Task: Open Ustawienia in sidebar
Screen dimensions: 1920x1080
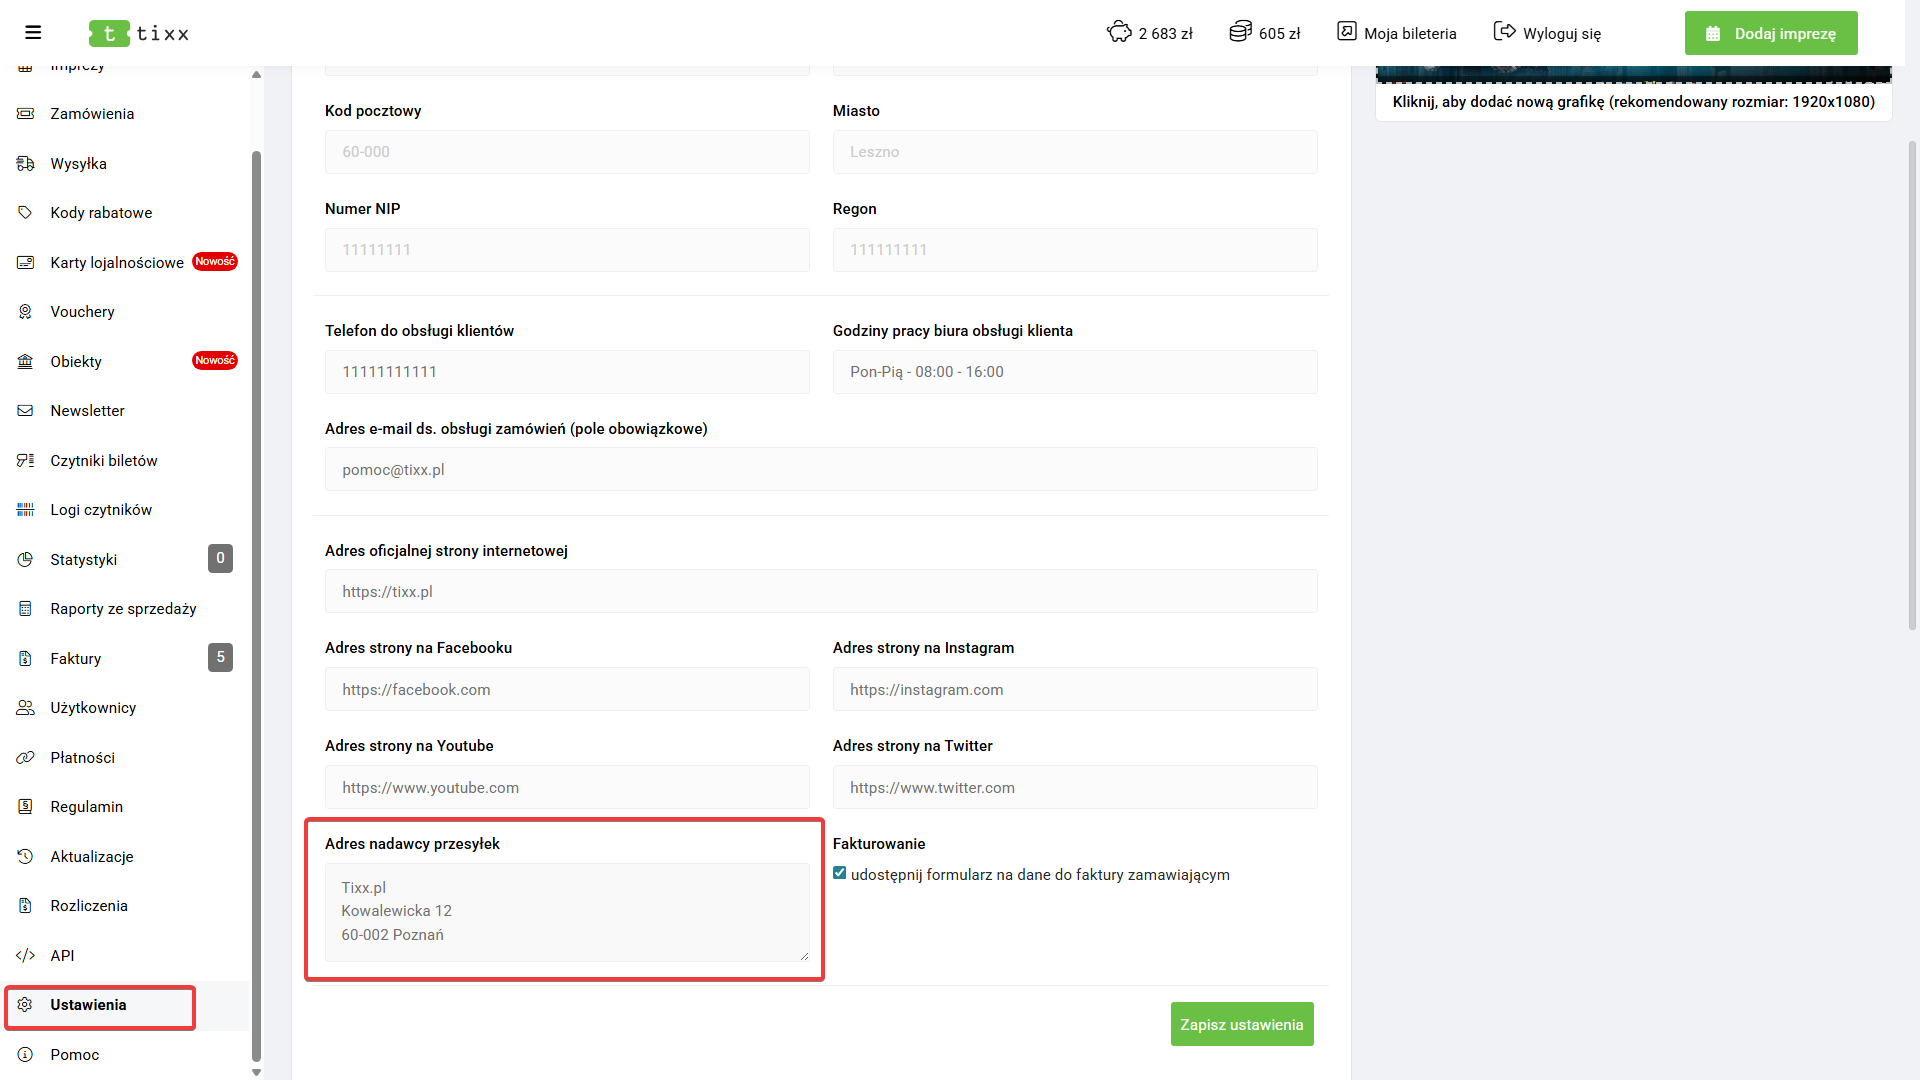Action: coord(89,1005)
